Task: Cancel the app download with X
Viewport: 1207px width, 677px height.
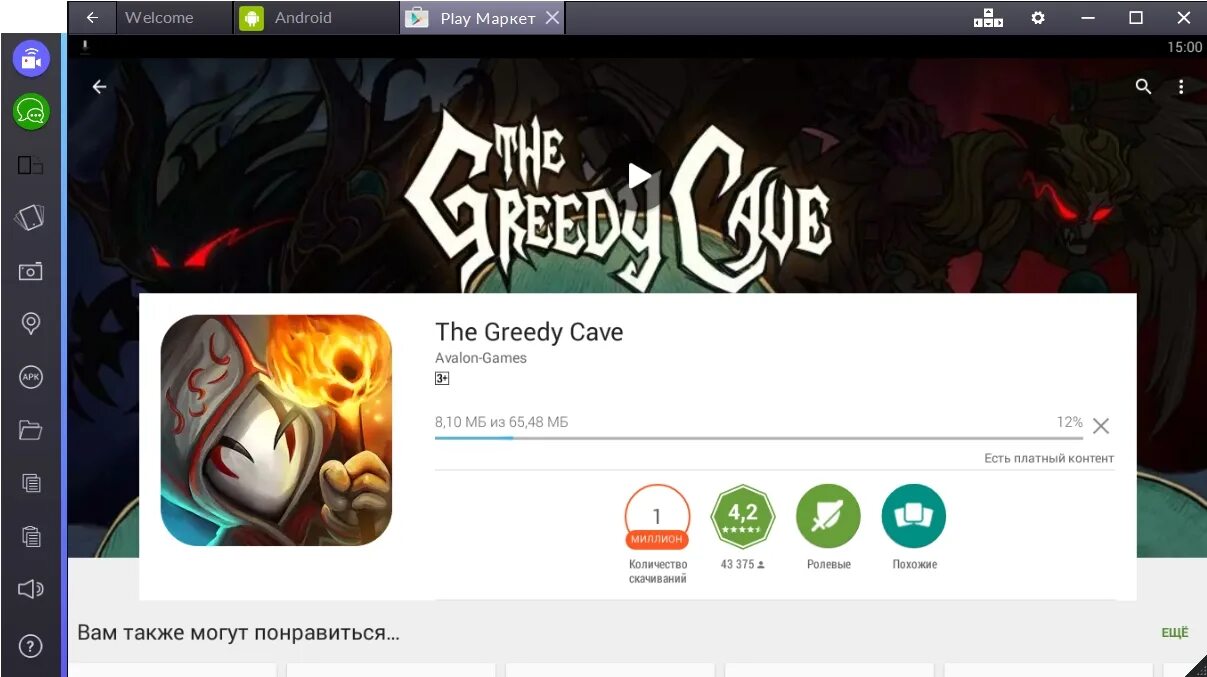Action: coord(1101,426)
